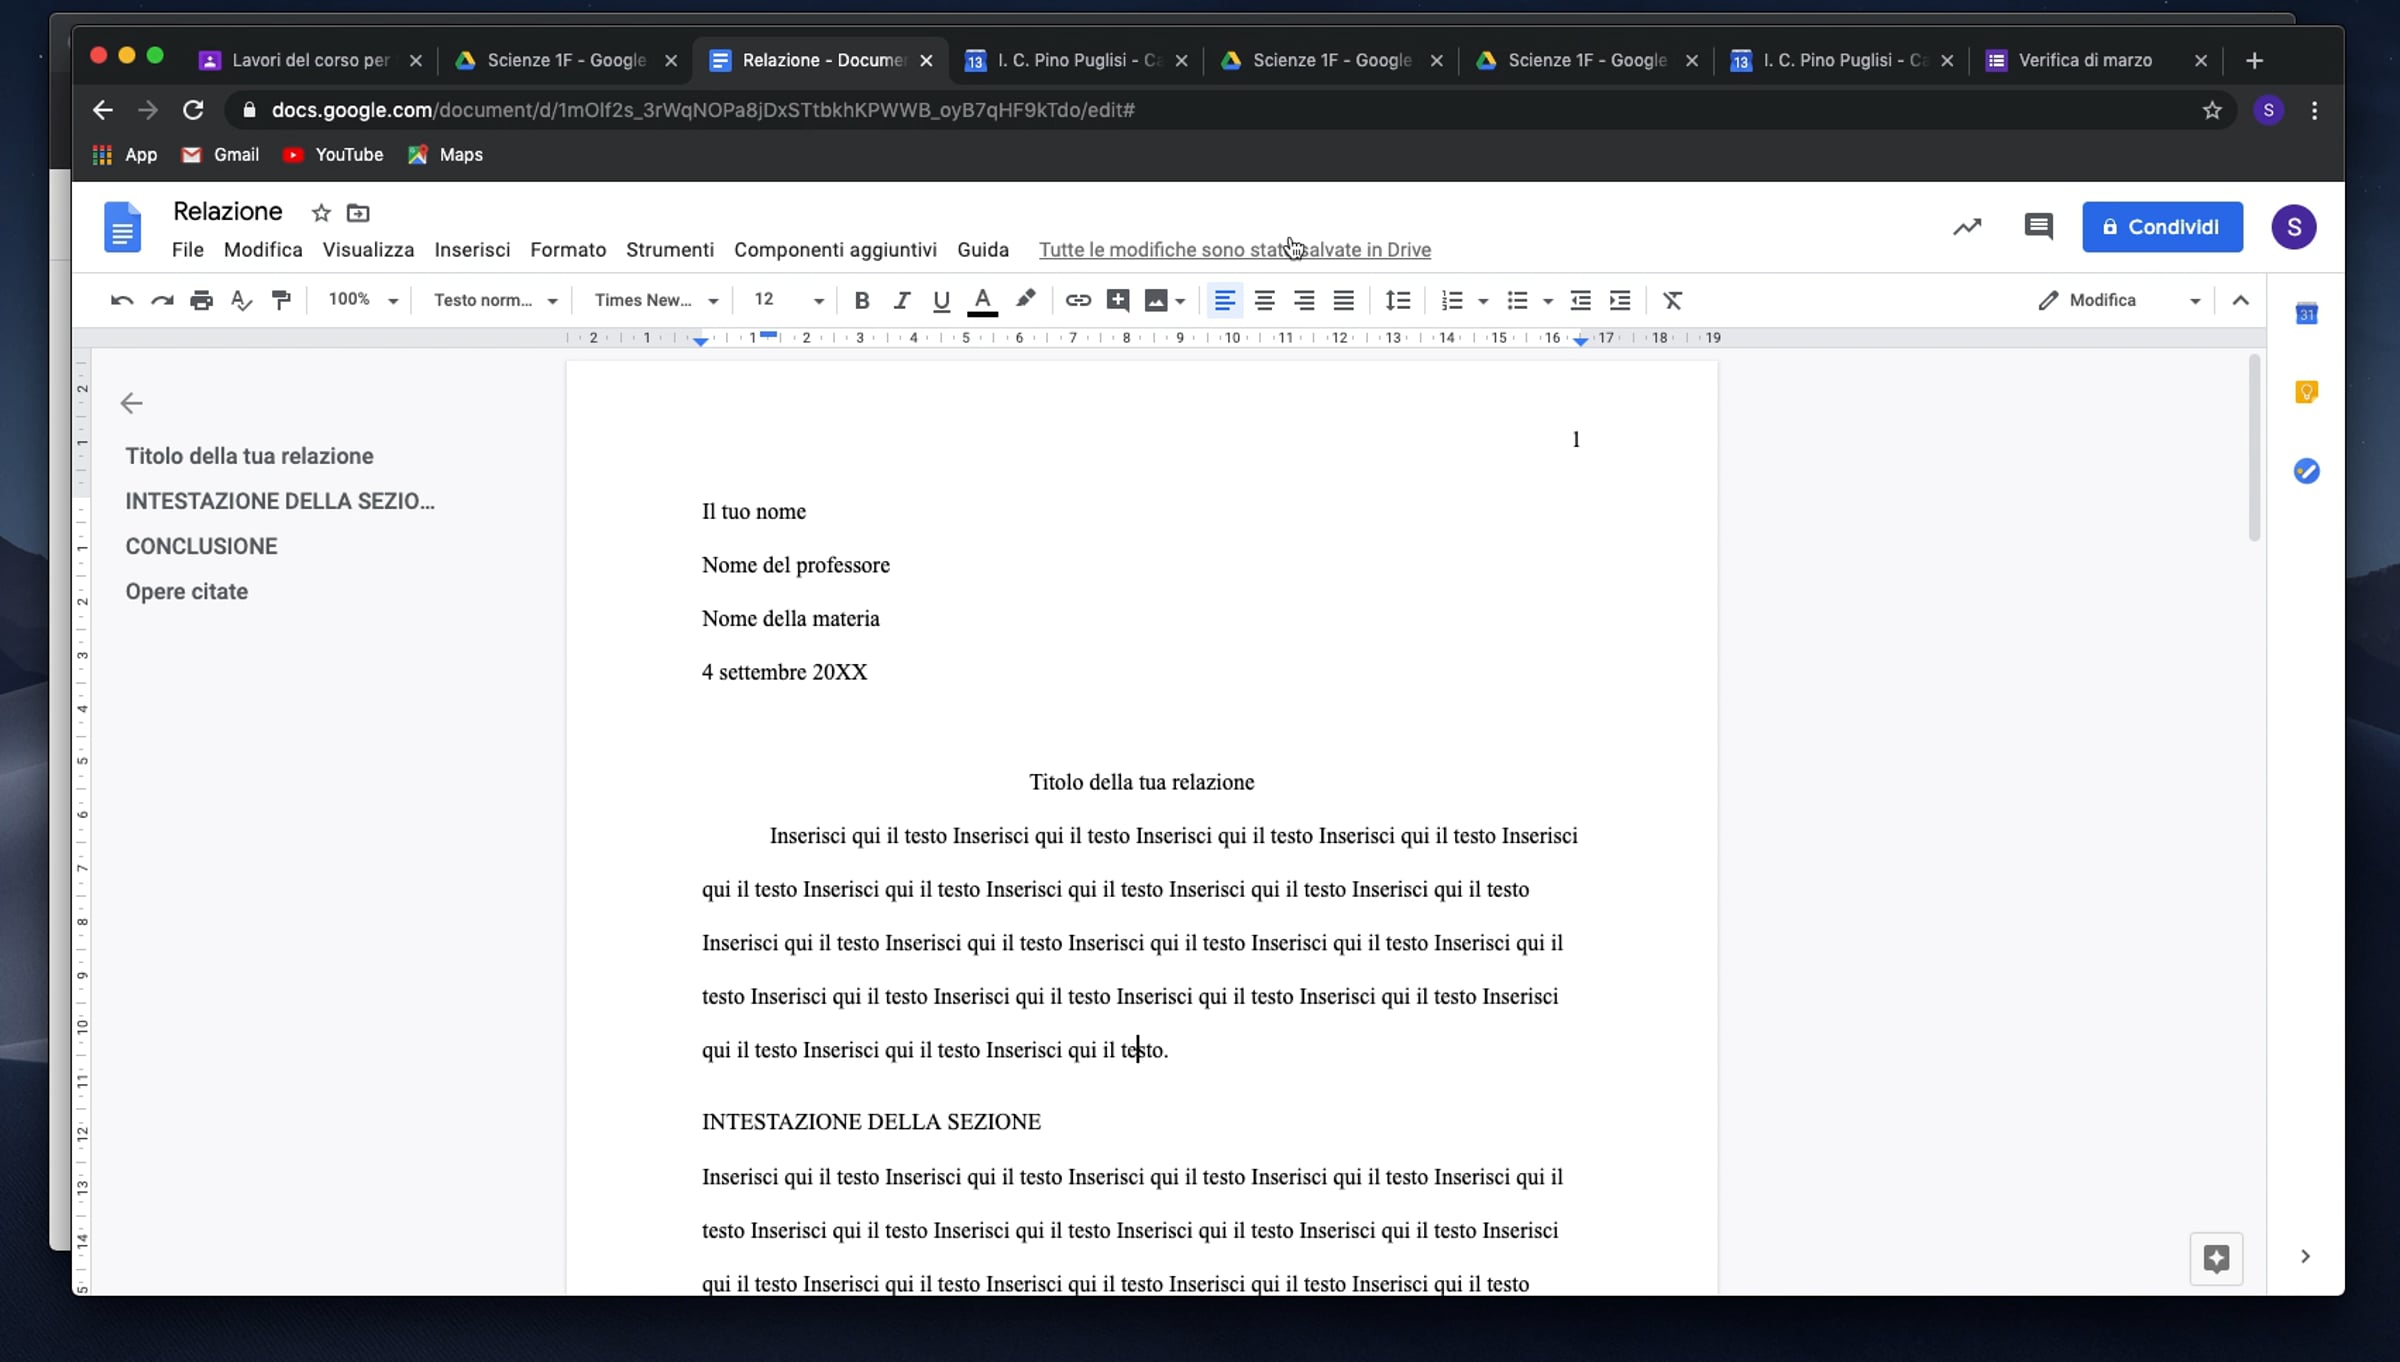Open the saved in Drive status link
The image size is (2400, 1362).
pos(1234,250)
